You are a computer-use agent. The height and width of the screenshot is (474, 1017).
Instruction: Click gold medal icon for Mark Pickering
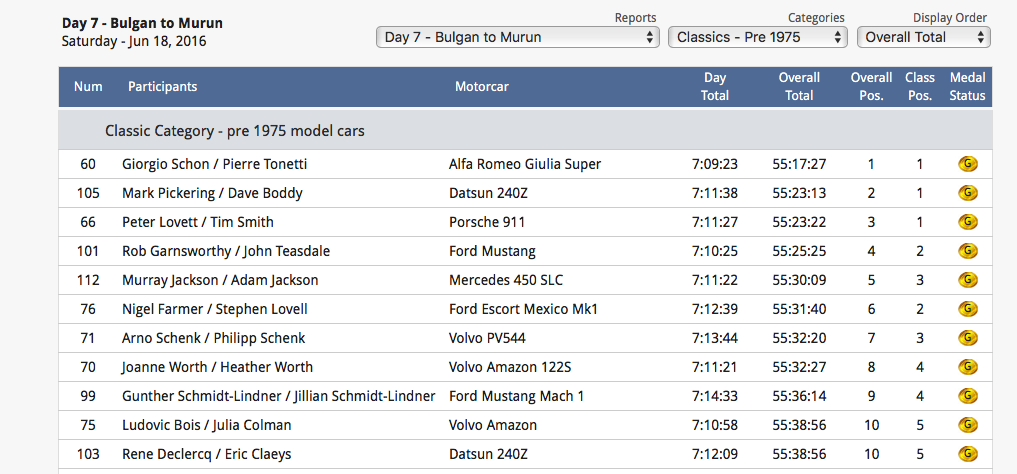(x=967, y=193)
